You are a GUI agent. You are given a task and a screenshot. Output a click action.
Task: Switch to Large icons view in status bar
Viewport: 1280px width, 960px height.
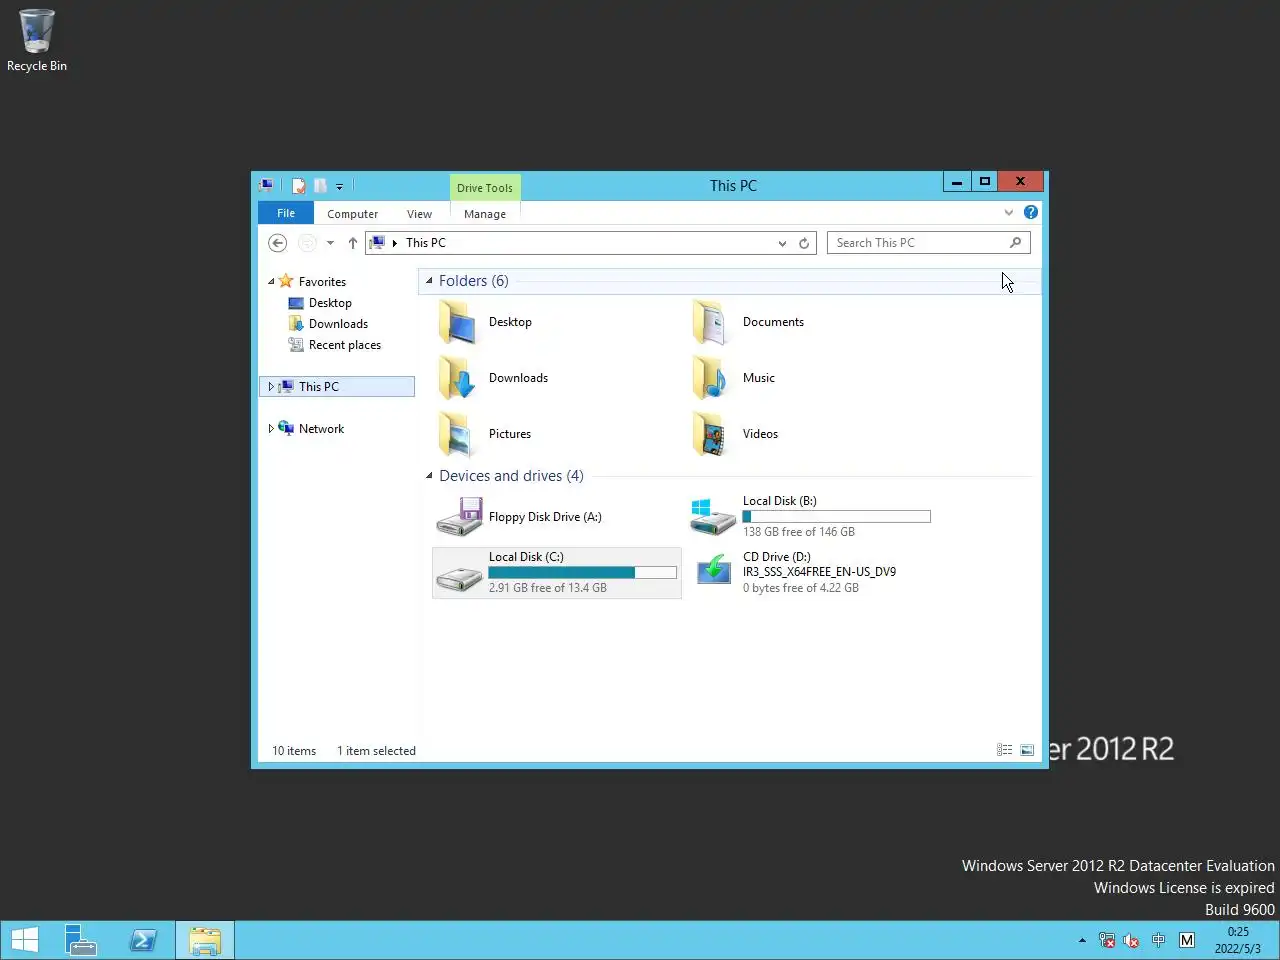coord(1027,750)
